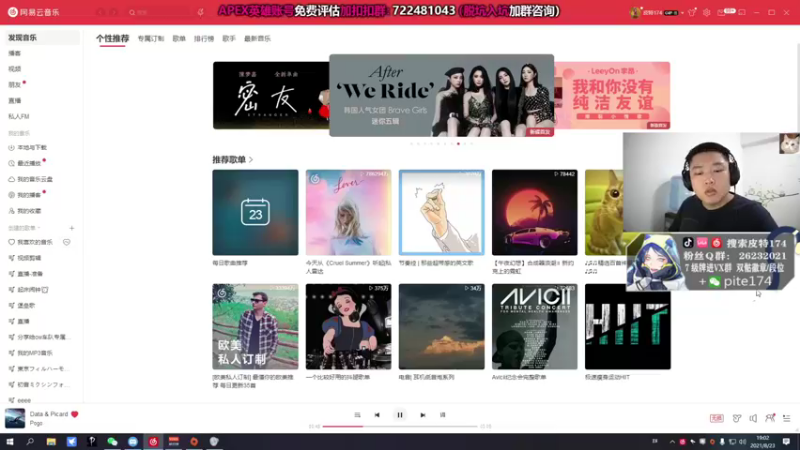The width and height of the screenshot is (800, 450).
Task: Open 最近播放 in sidebar
Action: point(29,163)
